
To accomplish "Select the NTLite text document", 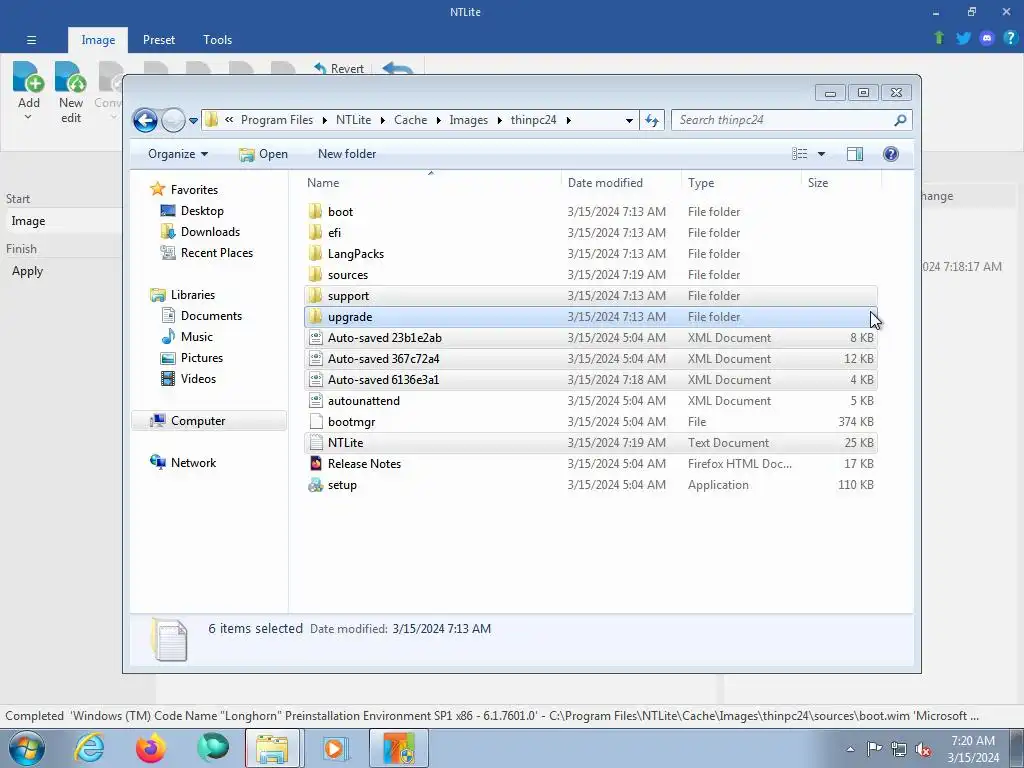I will 590,443.
